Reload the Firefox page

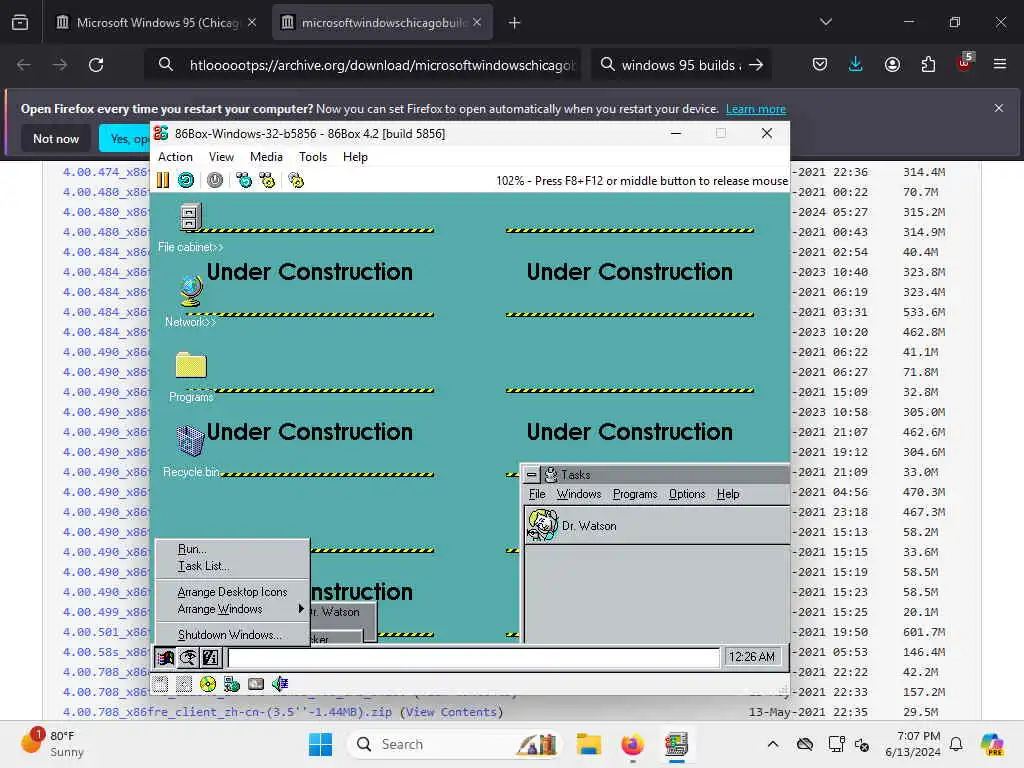(x=96, y=65)
